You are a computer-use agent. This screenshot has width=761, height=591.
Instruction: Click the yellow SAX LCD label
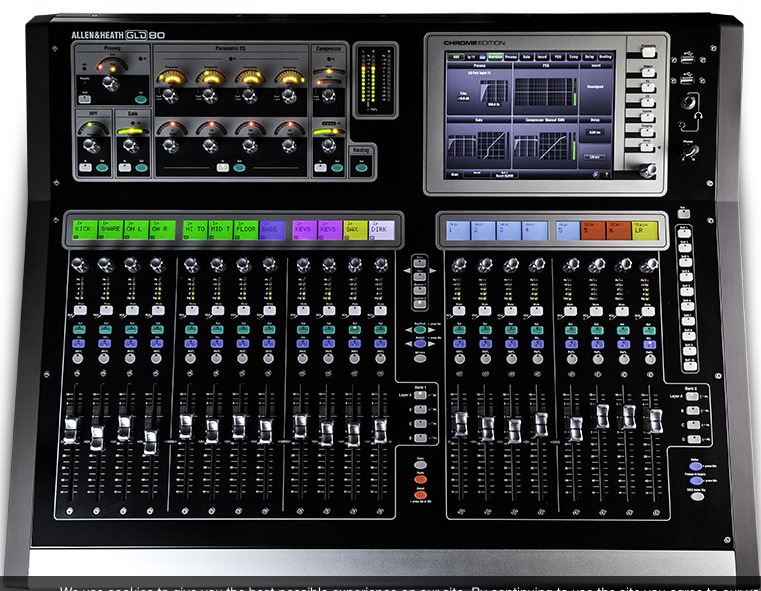point(355,230)
